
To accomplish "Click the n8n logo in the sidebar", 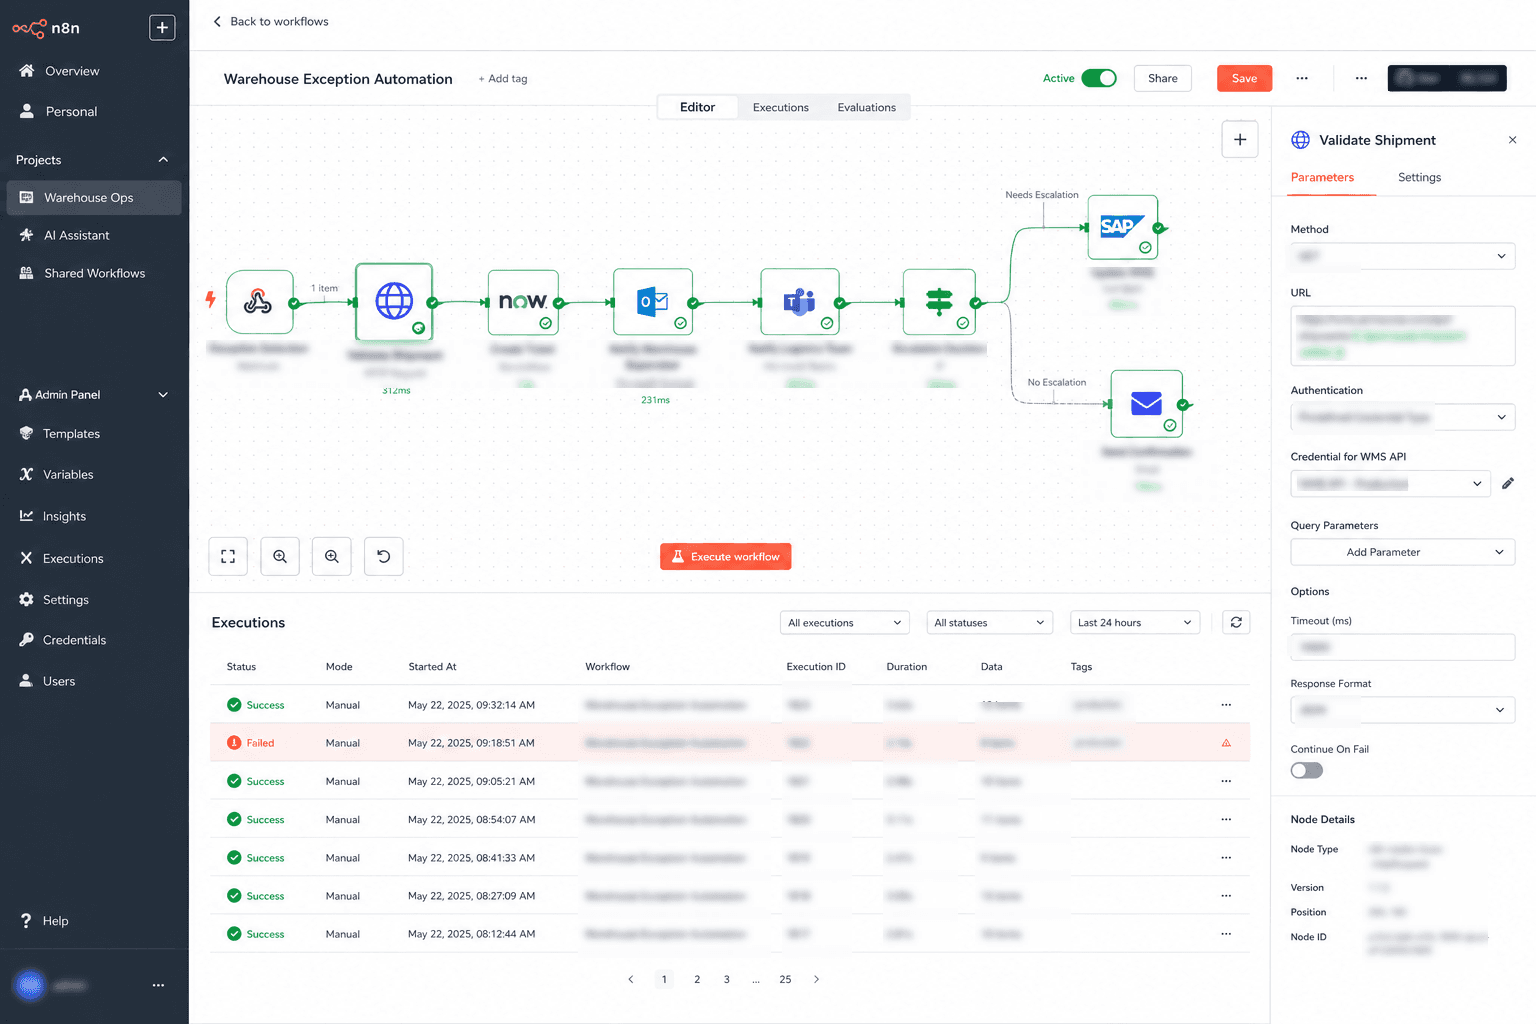I will pos(46,28).
